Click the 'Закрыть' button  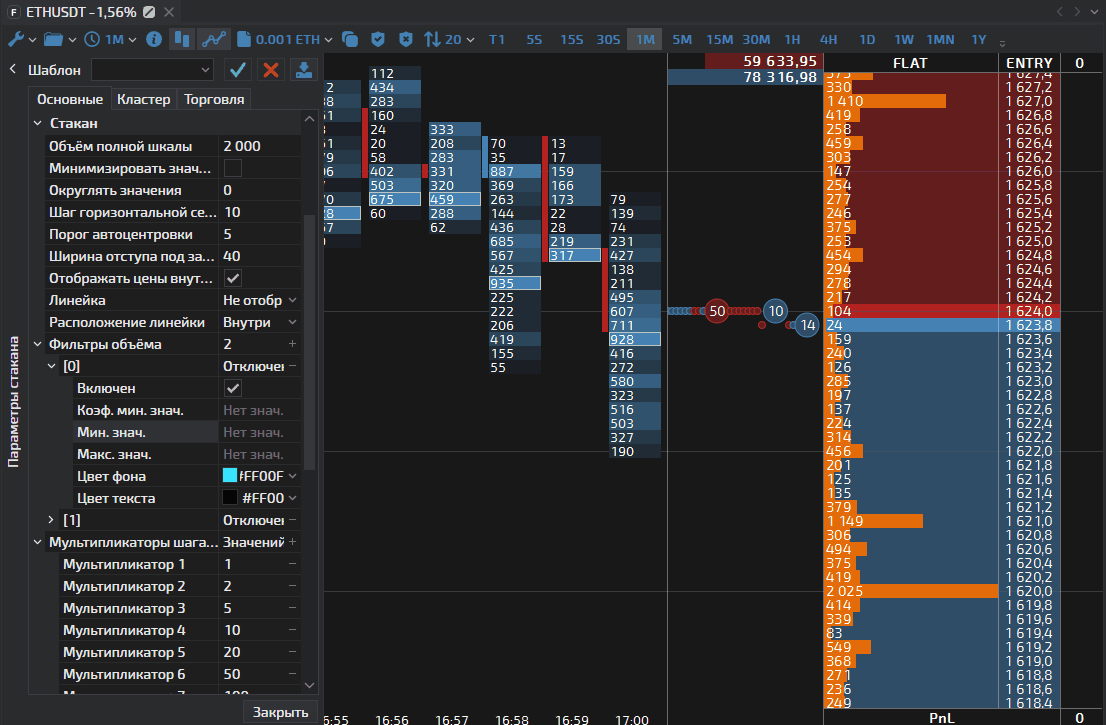[280, 712]
